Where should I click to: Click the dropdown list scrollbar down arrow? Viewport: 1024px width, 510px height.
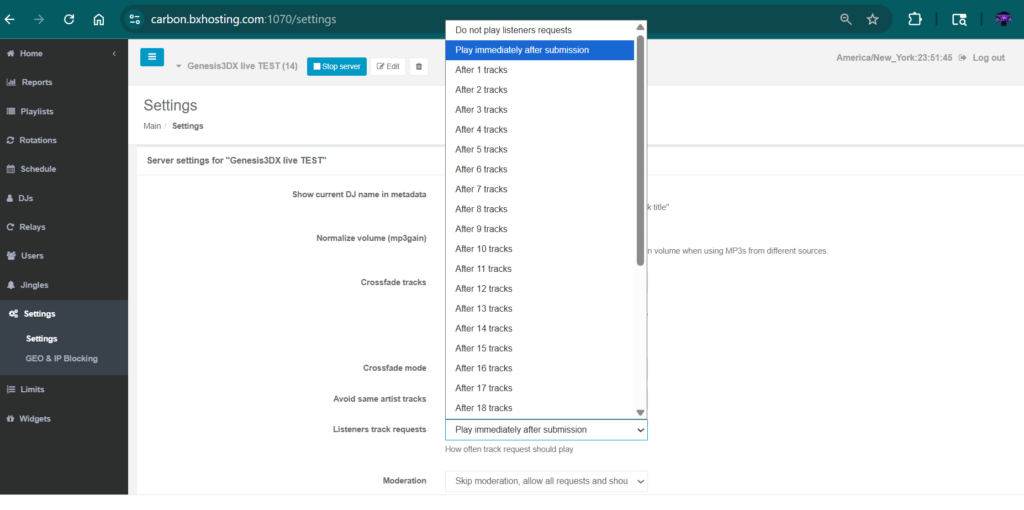[640, 412]
